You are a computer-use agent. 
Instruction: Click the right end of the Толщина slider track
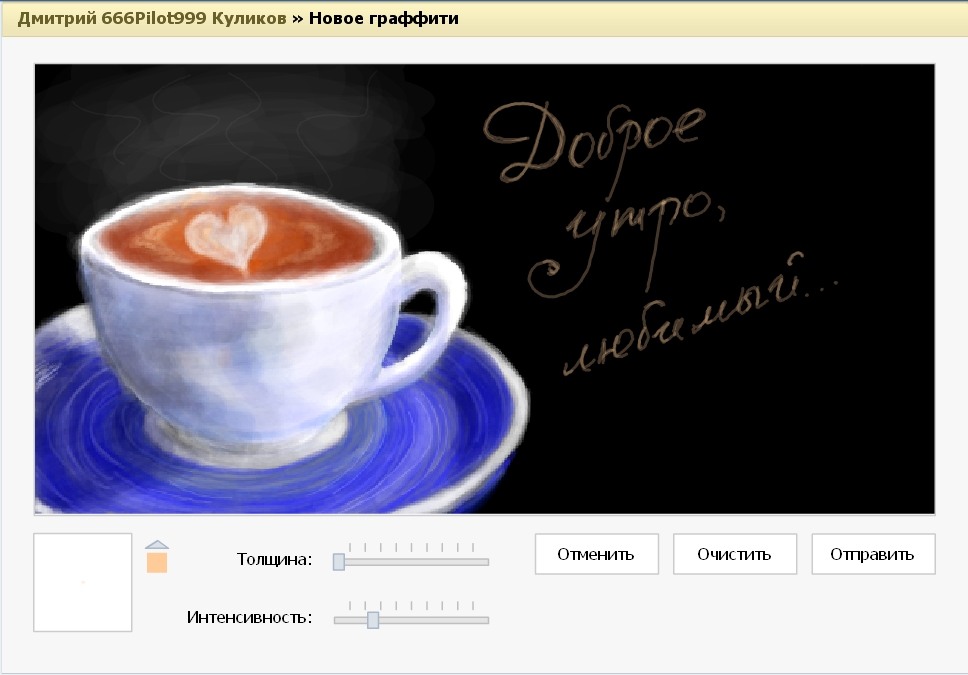pyautogui.click(x=484, y=562)
